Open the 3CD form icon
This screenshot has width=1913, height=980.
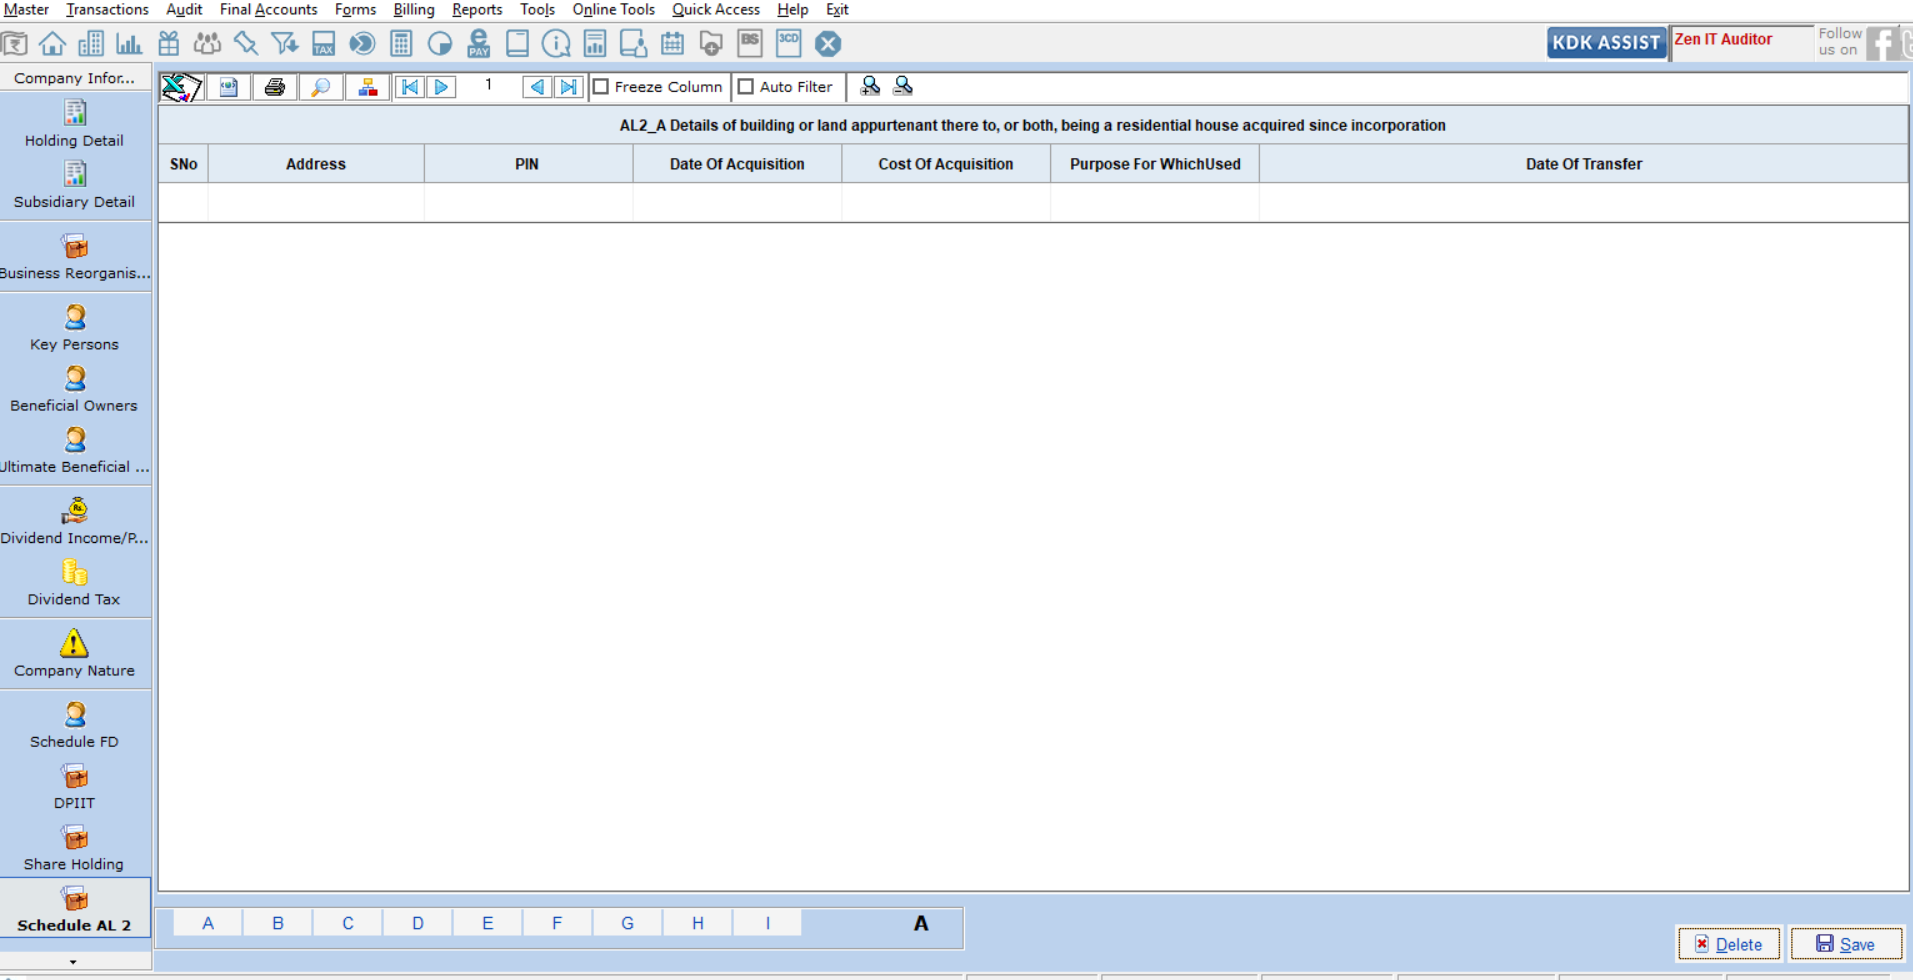[789, 43]
